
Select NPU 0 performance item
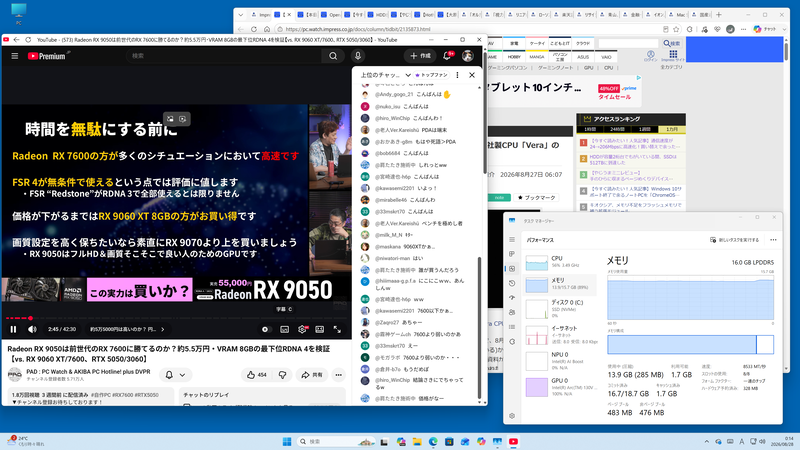point(560,361)
